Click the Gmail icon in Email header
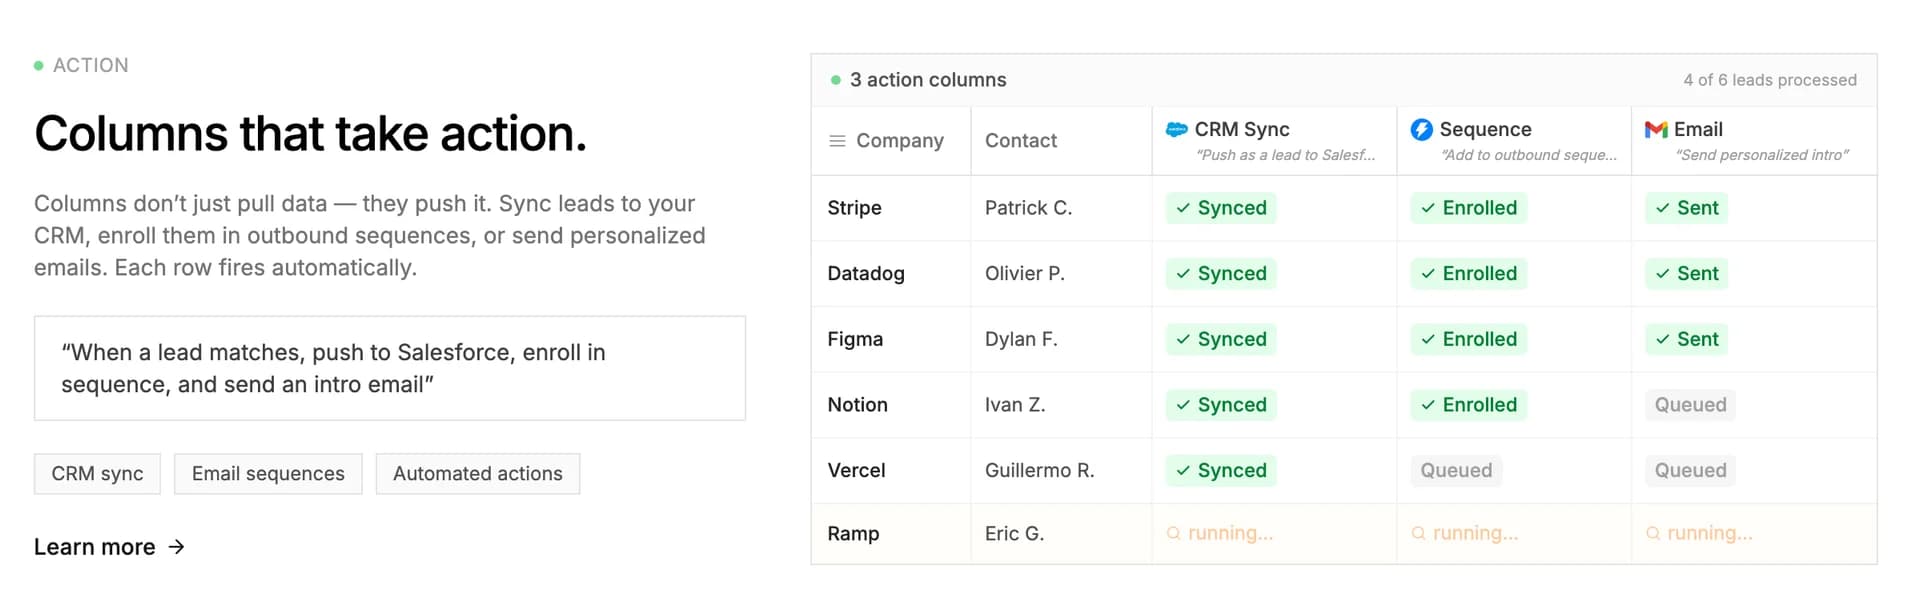1920x610 pixels. 1656,129
